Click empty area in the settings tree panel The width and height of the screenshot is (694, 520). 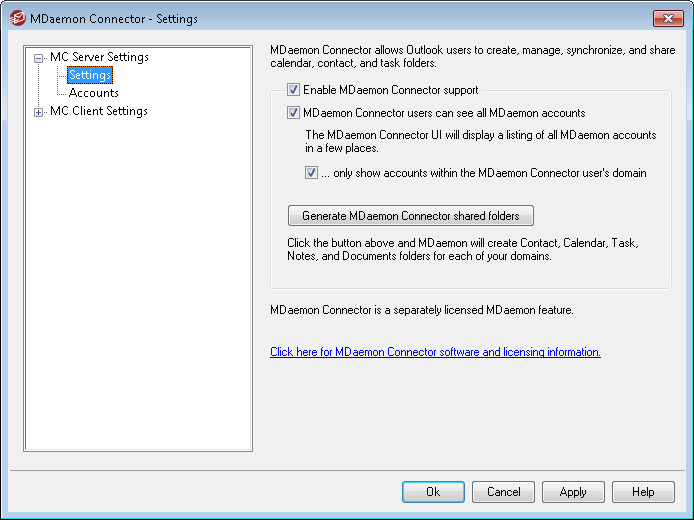tap(138, 300)
